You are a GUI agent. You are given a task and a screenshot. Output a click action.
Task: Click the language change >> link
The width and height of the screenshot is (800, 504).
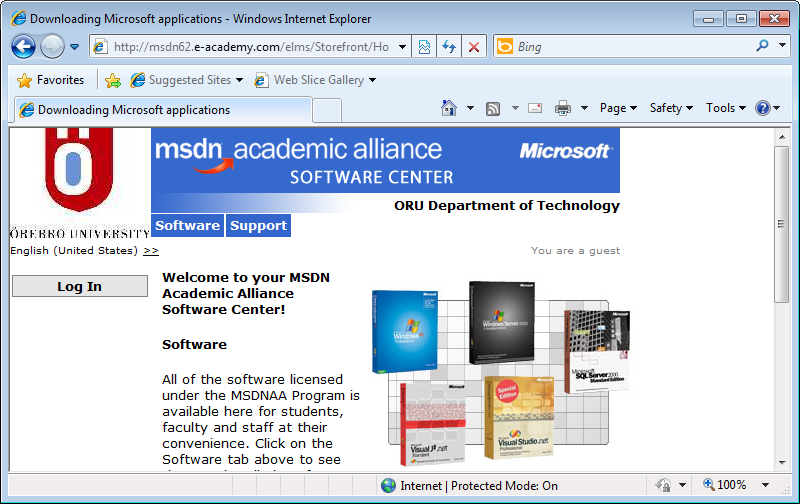tap(151, 250)
